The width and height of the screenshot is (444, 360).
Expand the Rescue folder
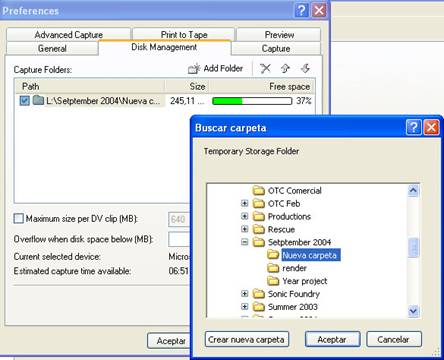click(245, 229)
